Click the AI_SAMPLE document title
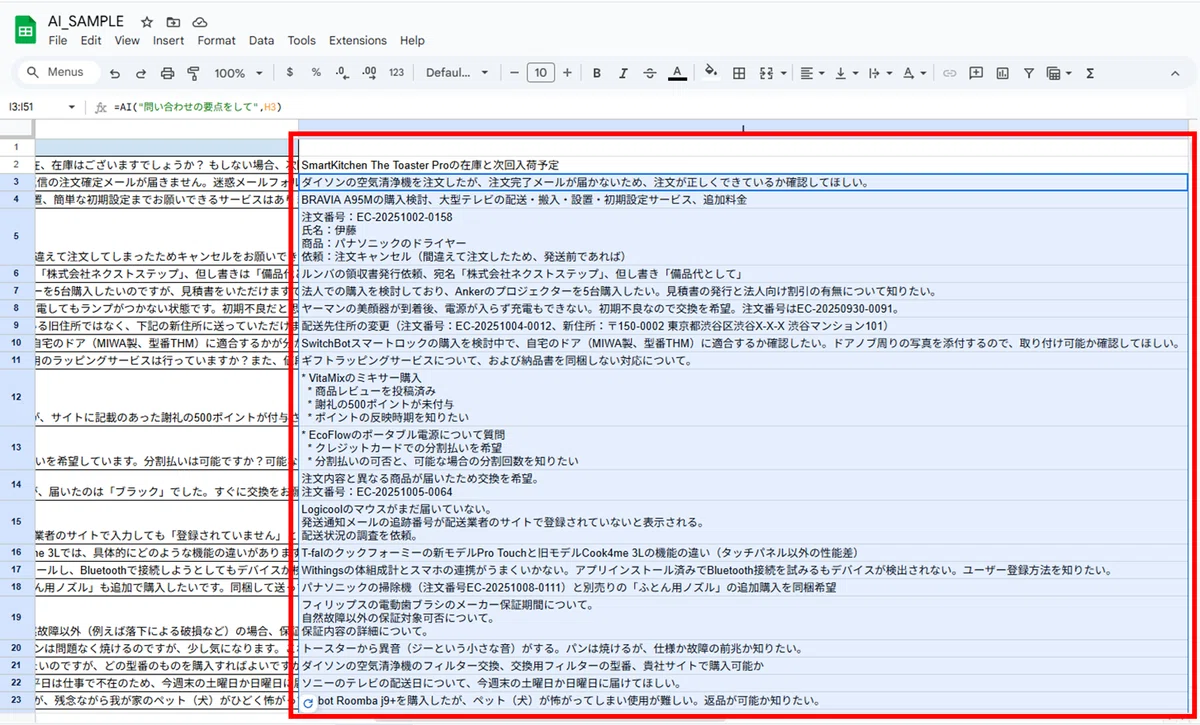Image resolution: width=1200 pixels, height=725 pixels. coord(86,21)
